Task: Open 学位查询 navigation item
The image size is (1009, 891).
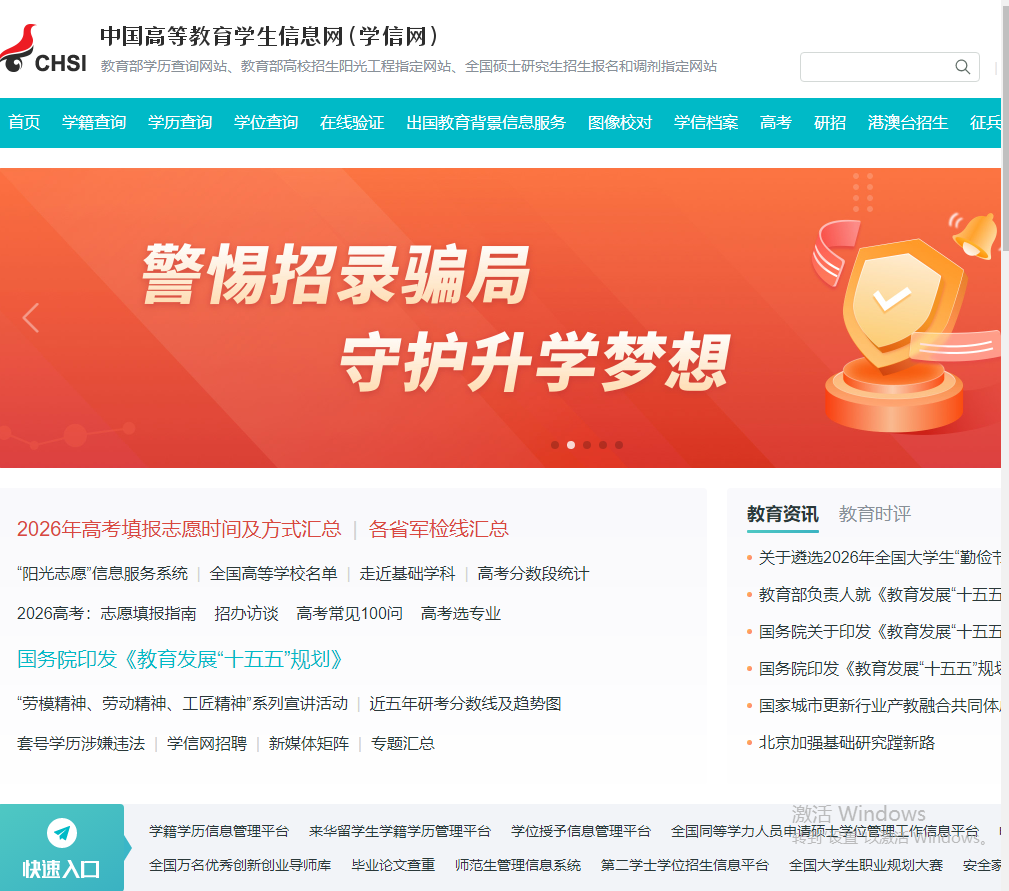Action: 266,122
